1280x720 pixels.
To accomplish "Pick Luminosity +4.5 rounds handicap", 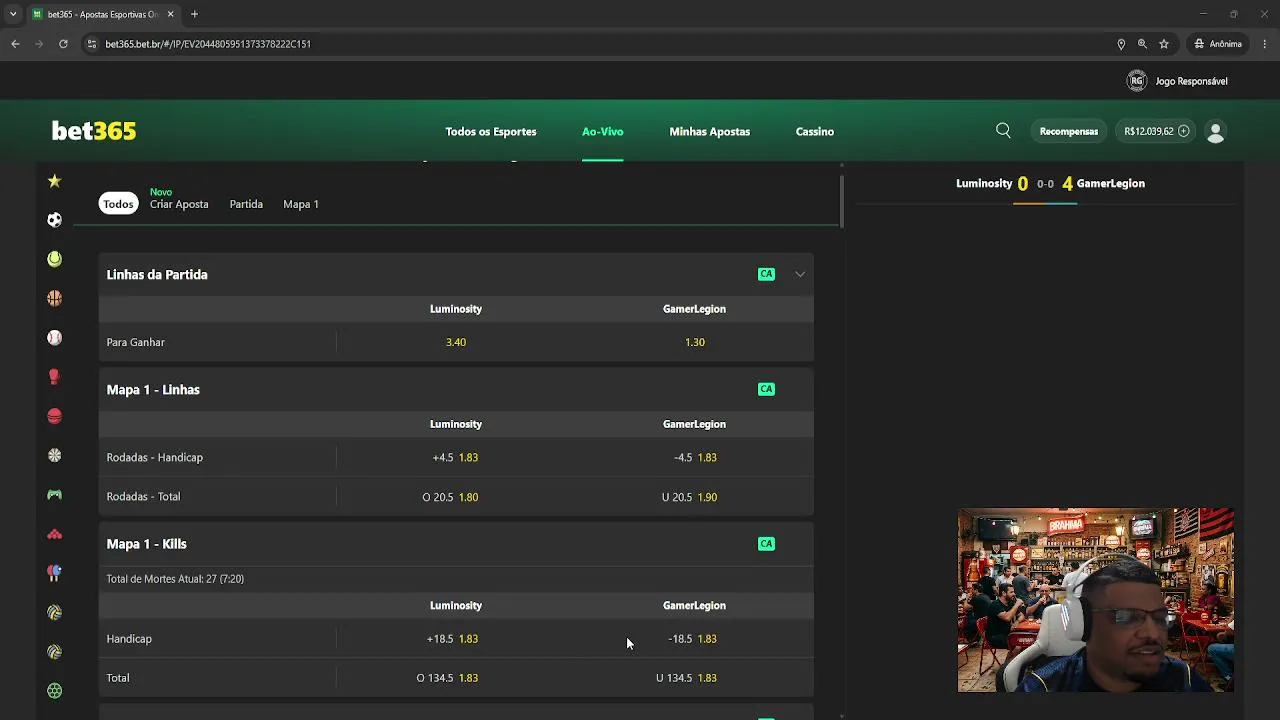I will coord(456,457).
